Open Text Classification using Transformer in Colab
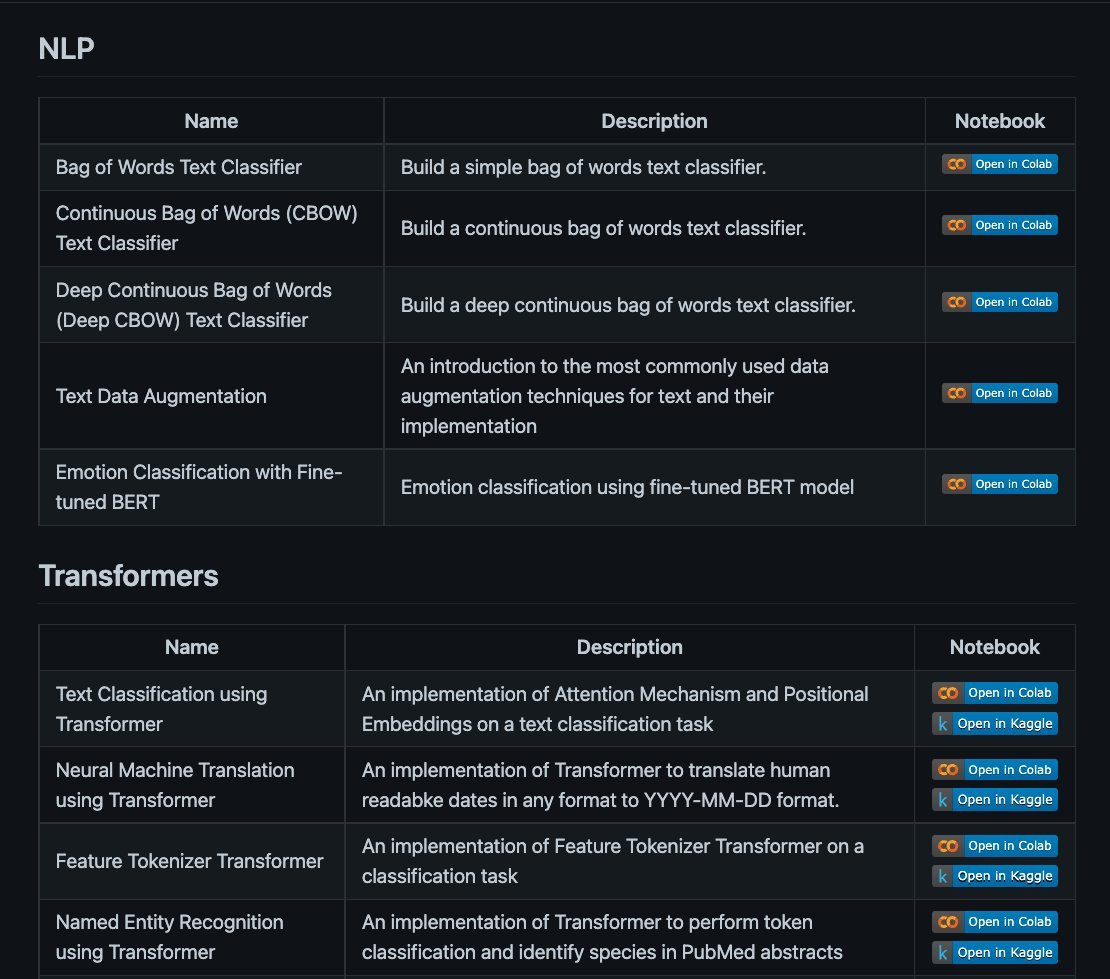Image resolution: width=1110 pixels, height=979 pixels. coord(995,692)
